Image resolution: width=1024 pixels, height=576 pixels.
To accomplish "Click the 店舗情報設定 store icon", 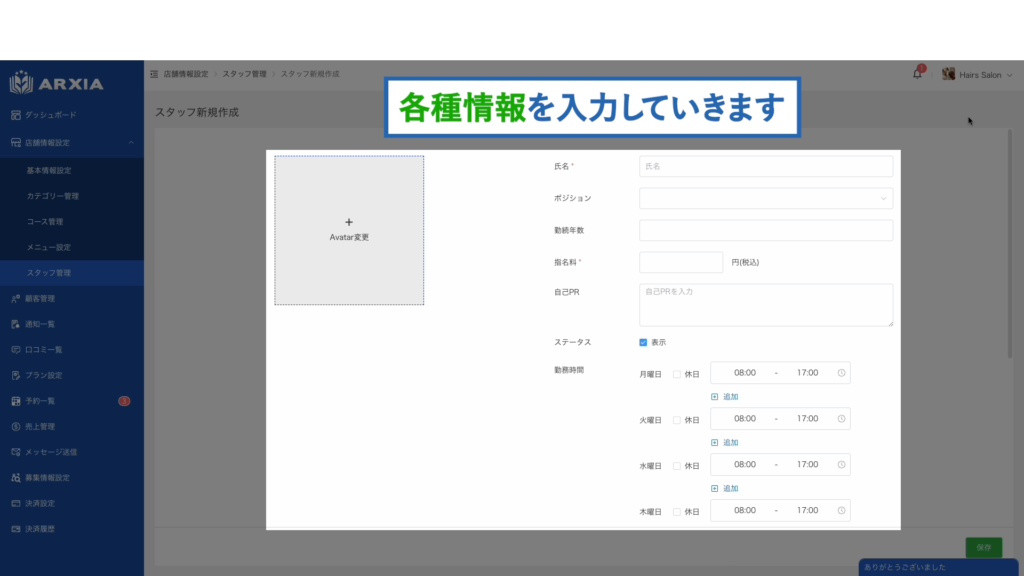I will [16, 142].
